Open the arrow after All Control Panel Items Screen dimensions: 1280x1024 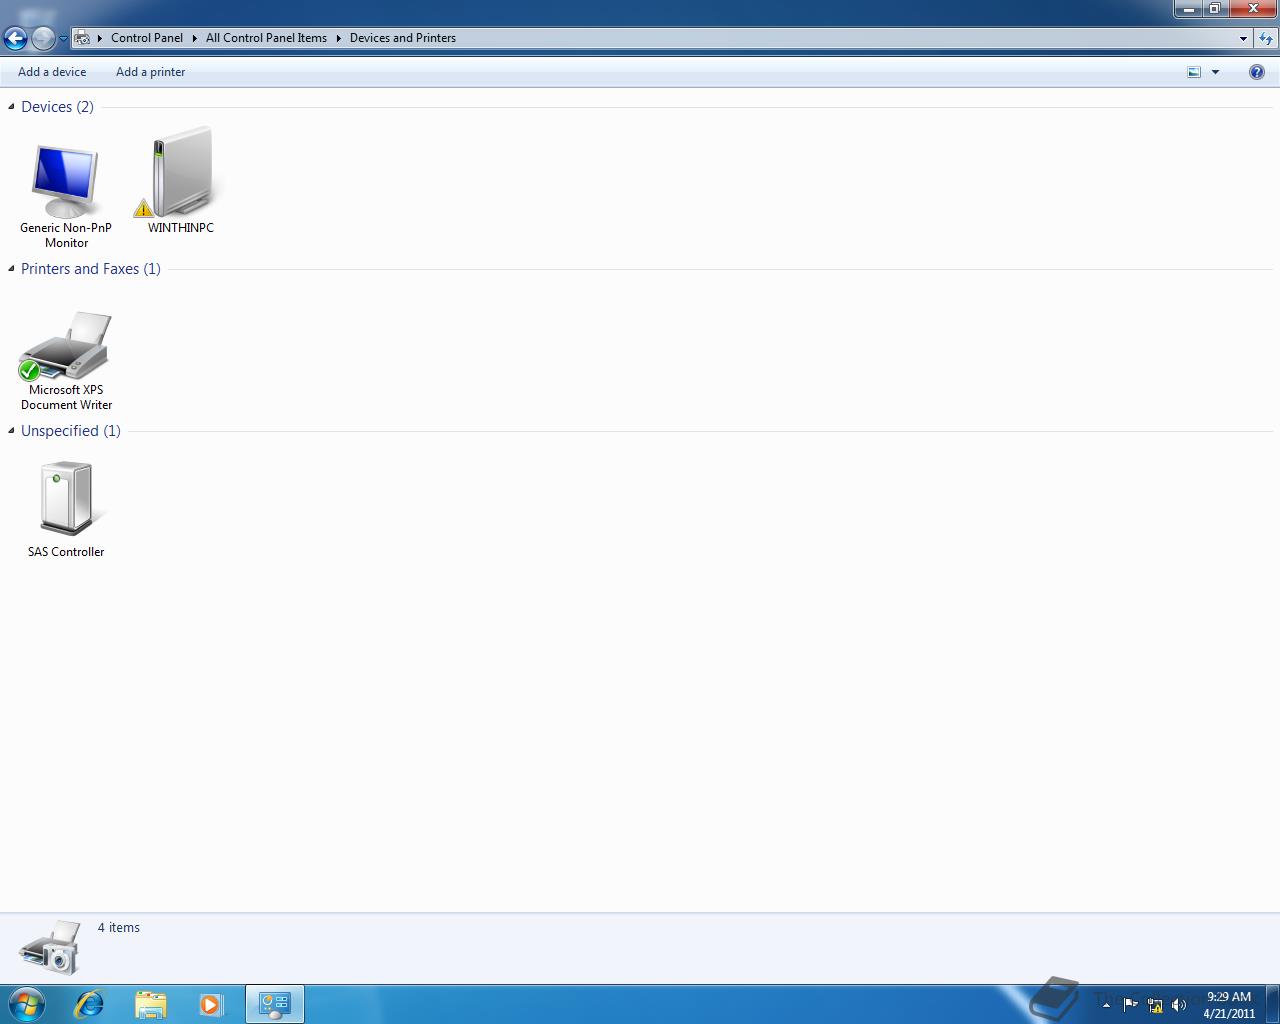[338, 38]
